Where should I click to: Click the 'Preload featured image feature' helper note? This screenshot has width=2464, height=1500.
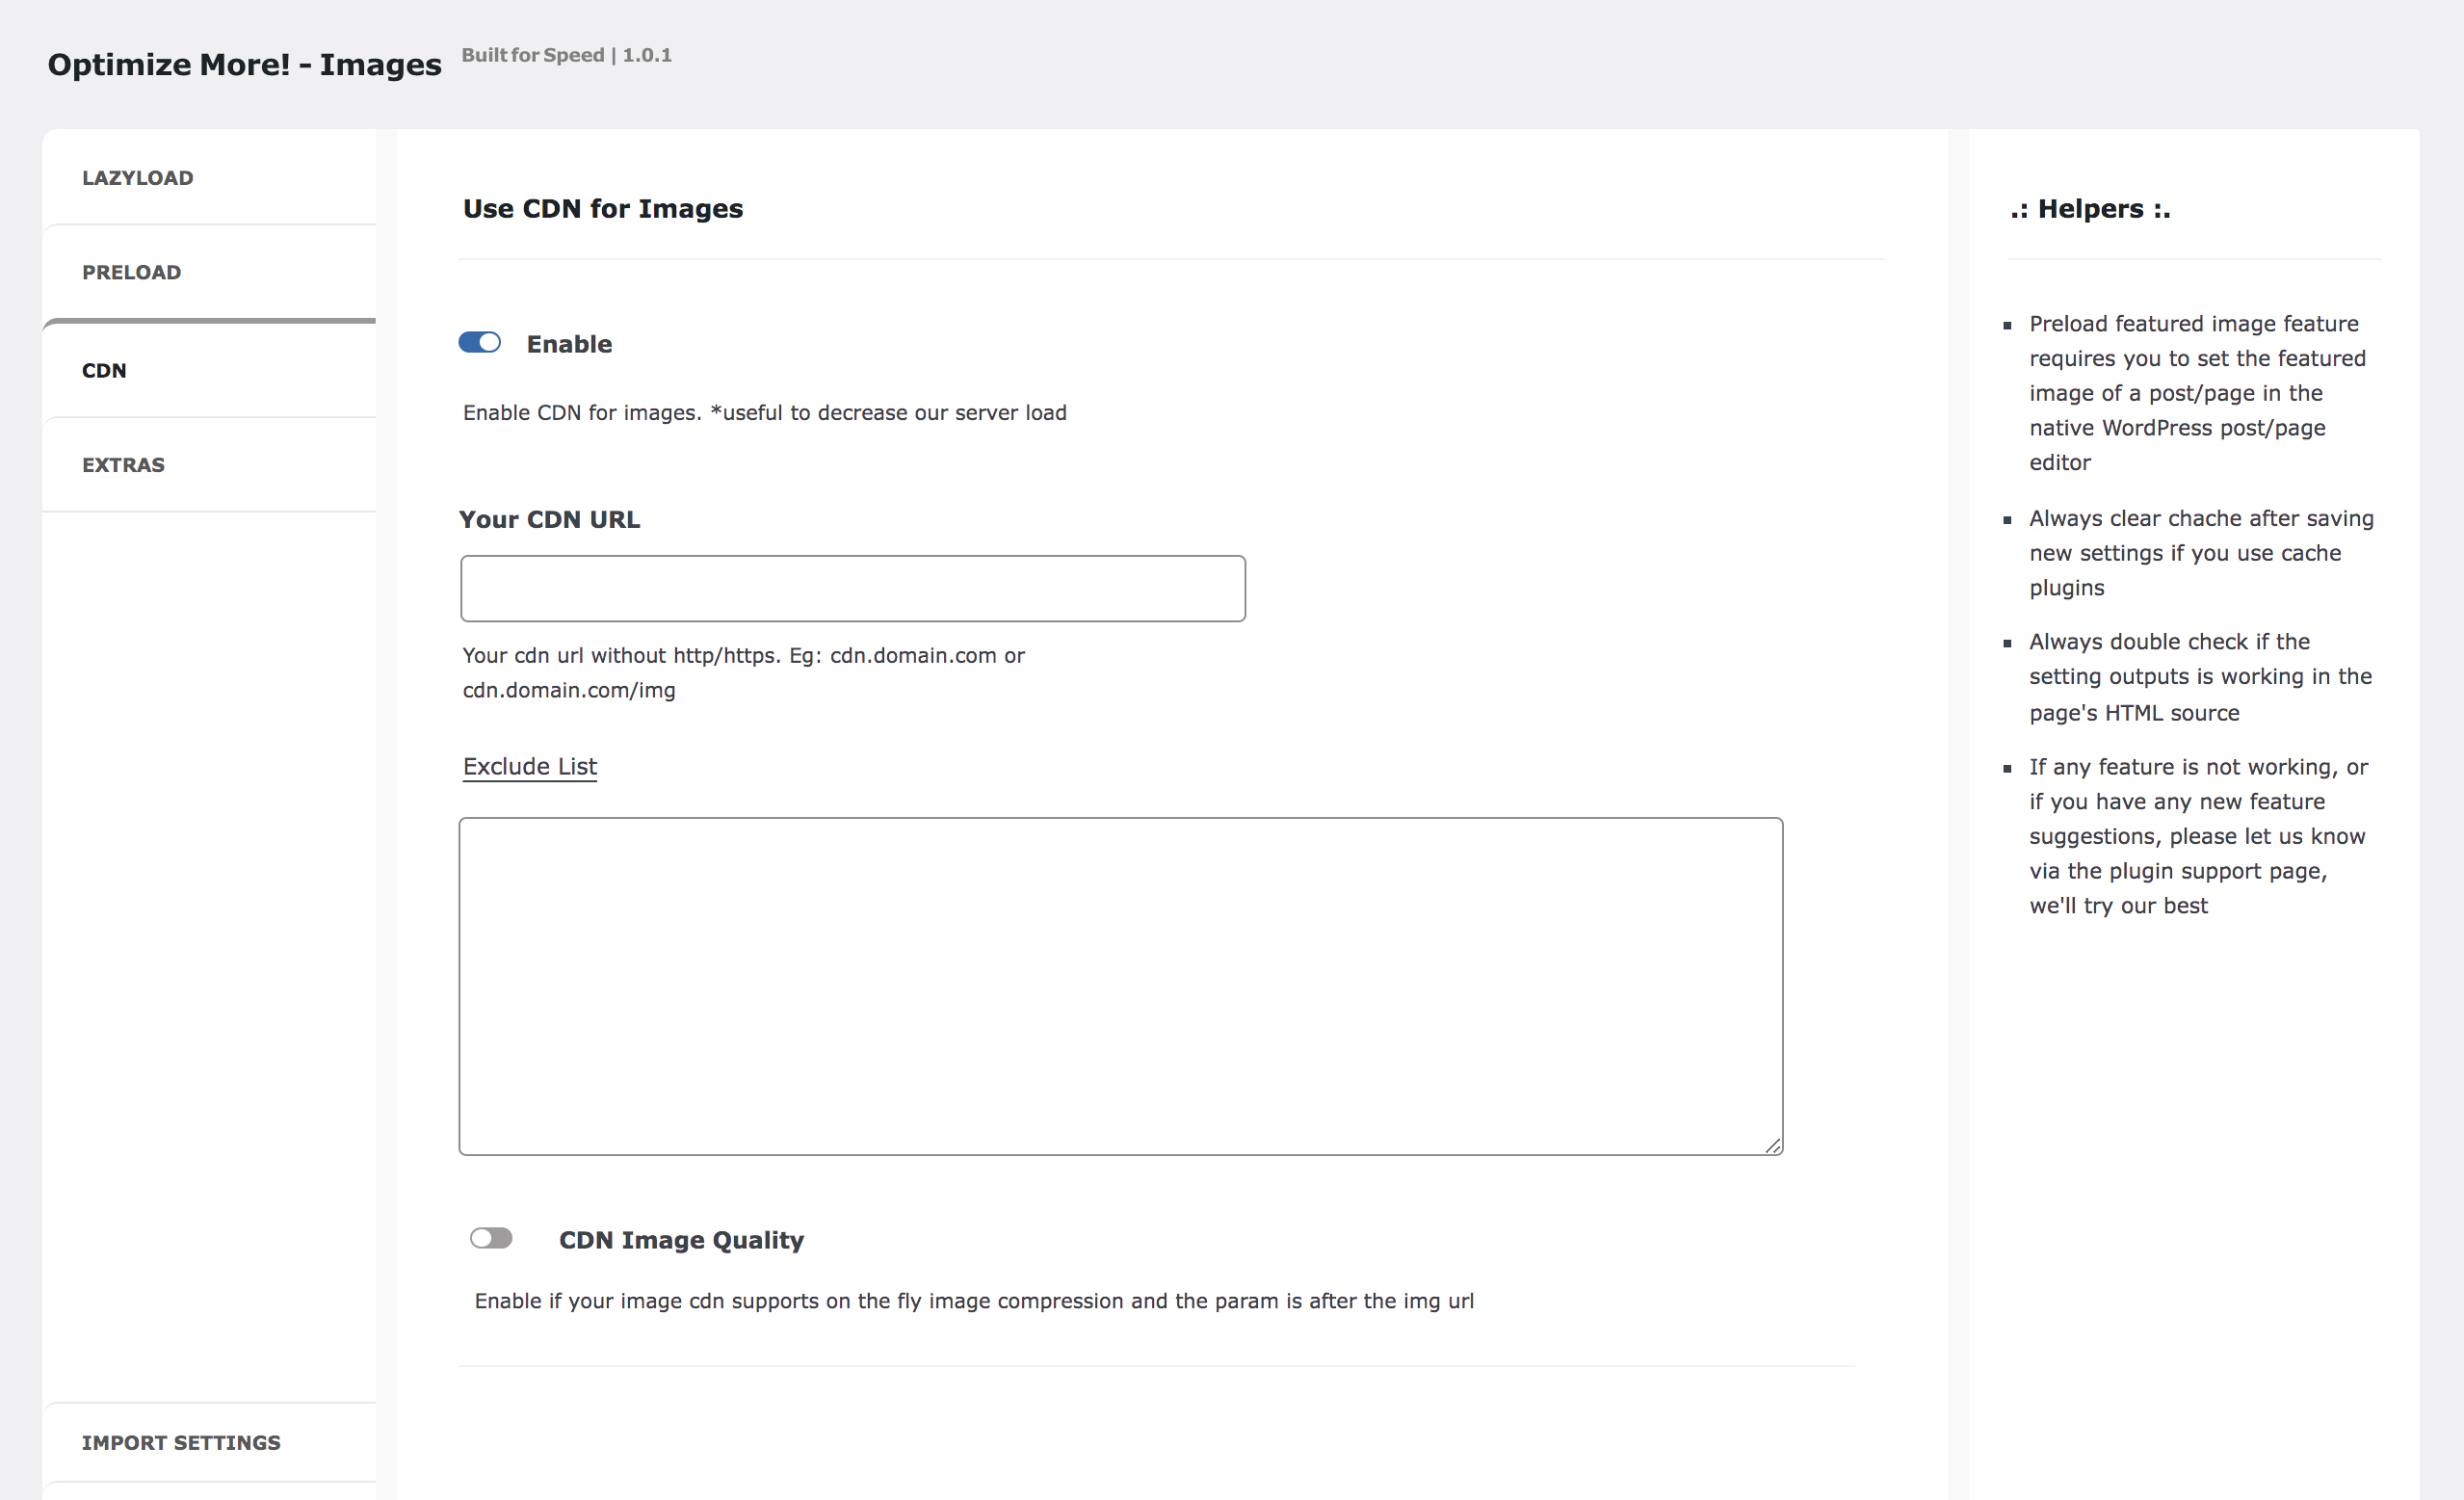tap(2197, 393)
